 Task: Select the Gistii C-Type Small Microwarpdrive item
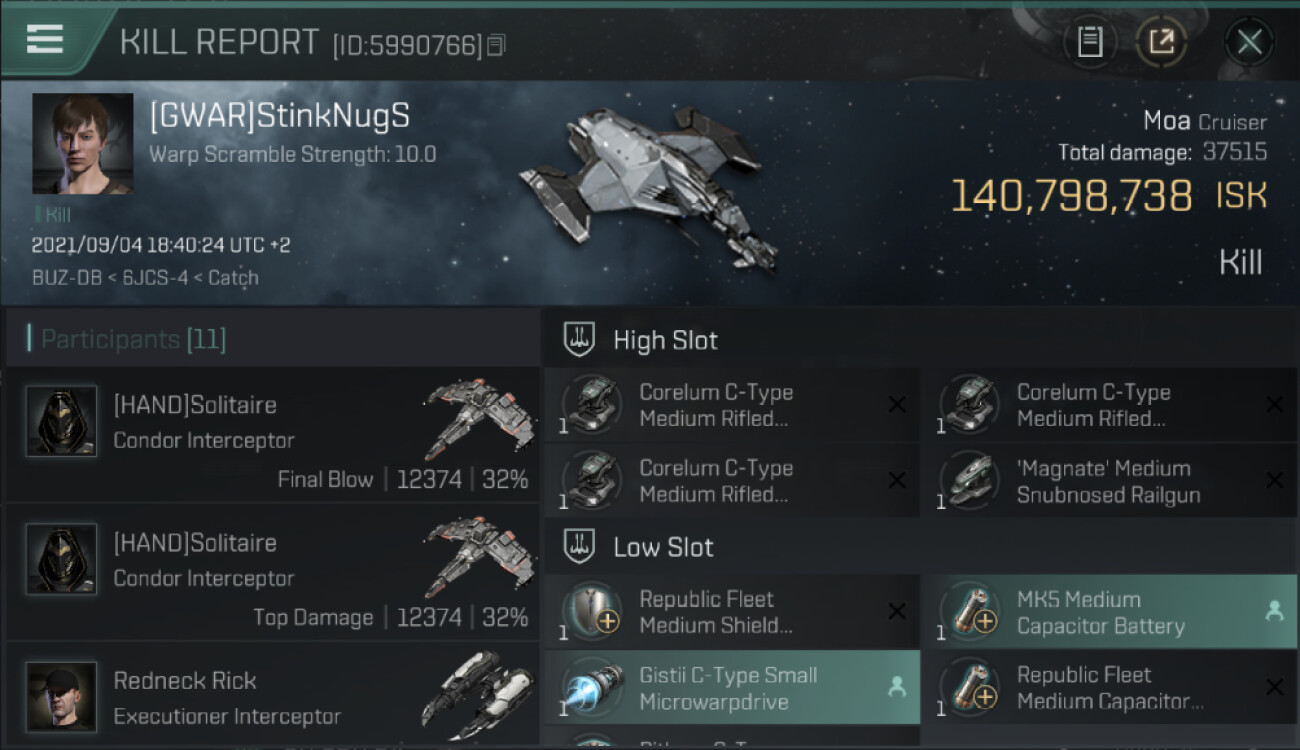(x=731, y=688)
